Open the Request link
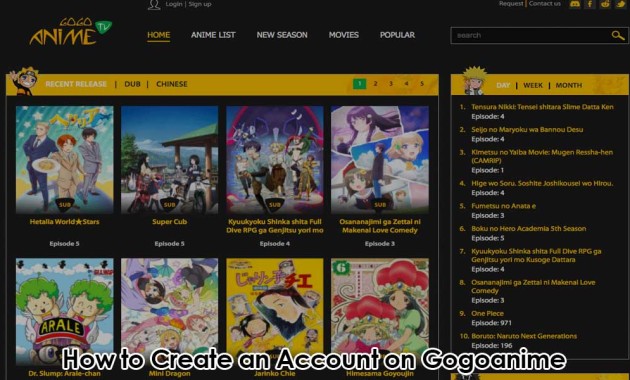 pyautogui.click(x=511, y=4)
